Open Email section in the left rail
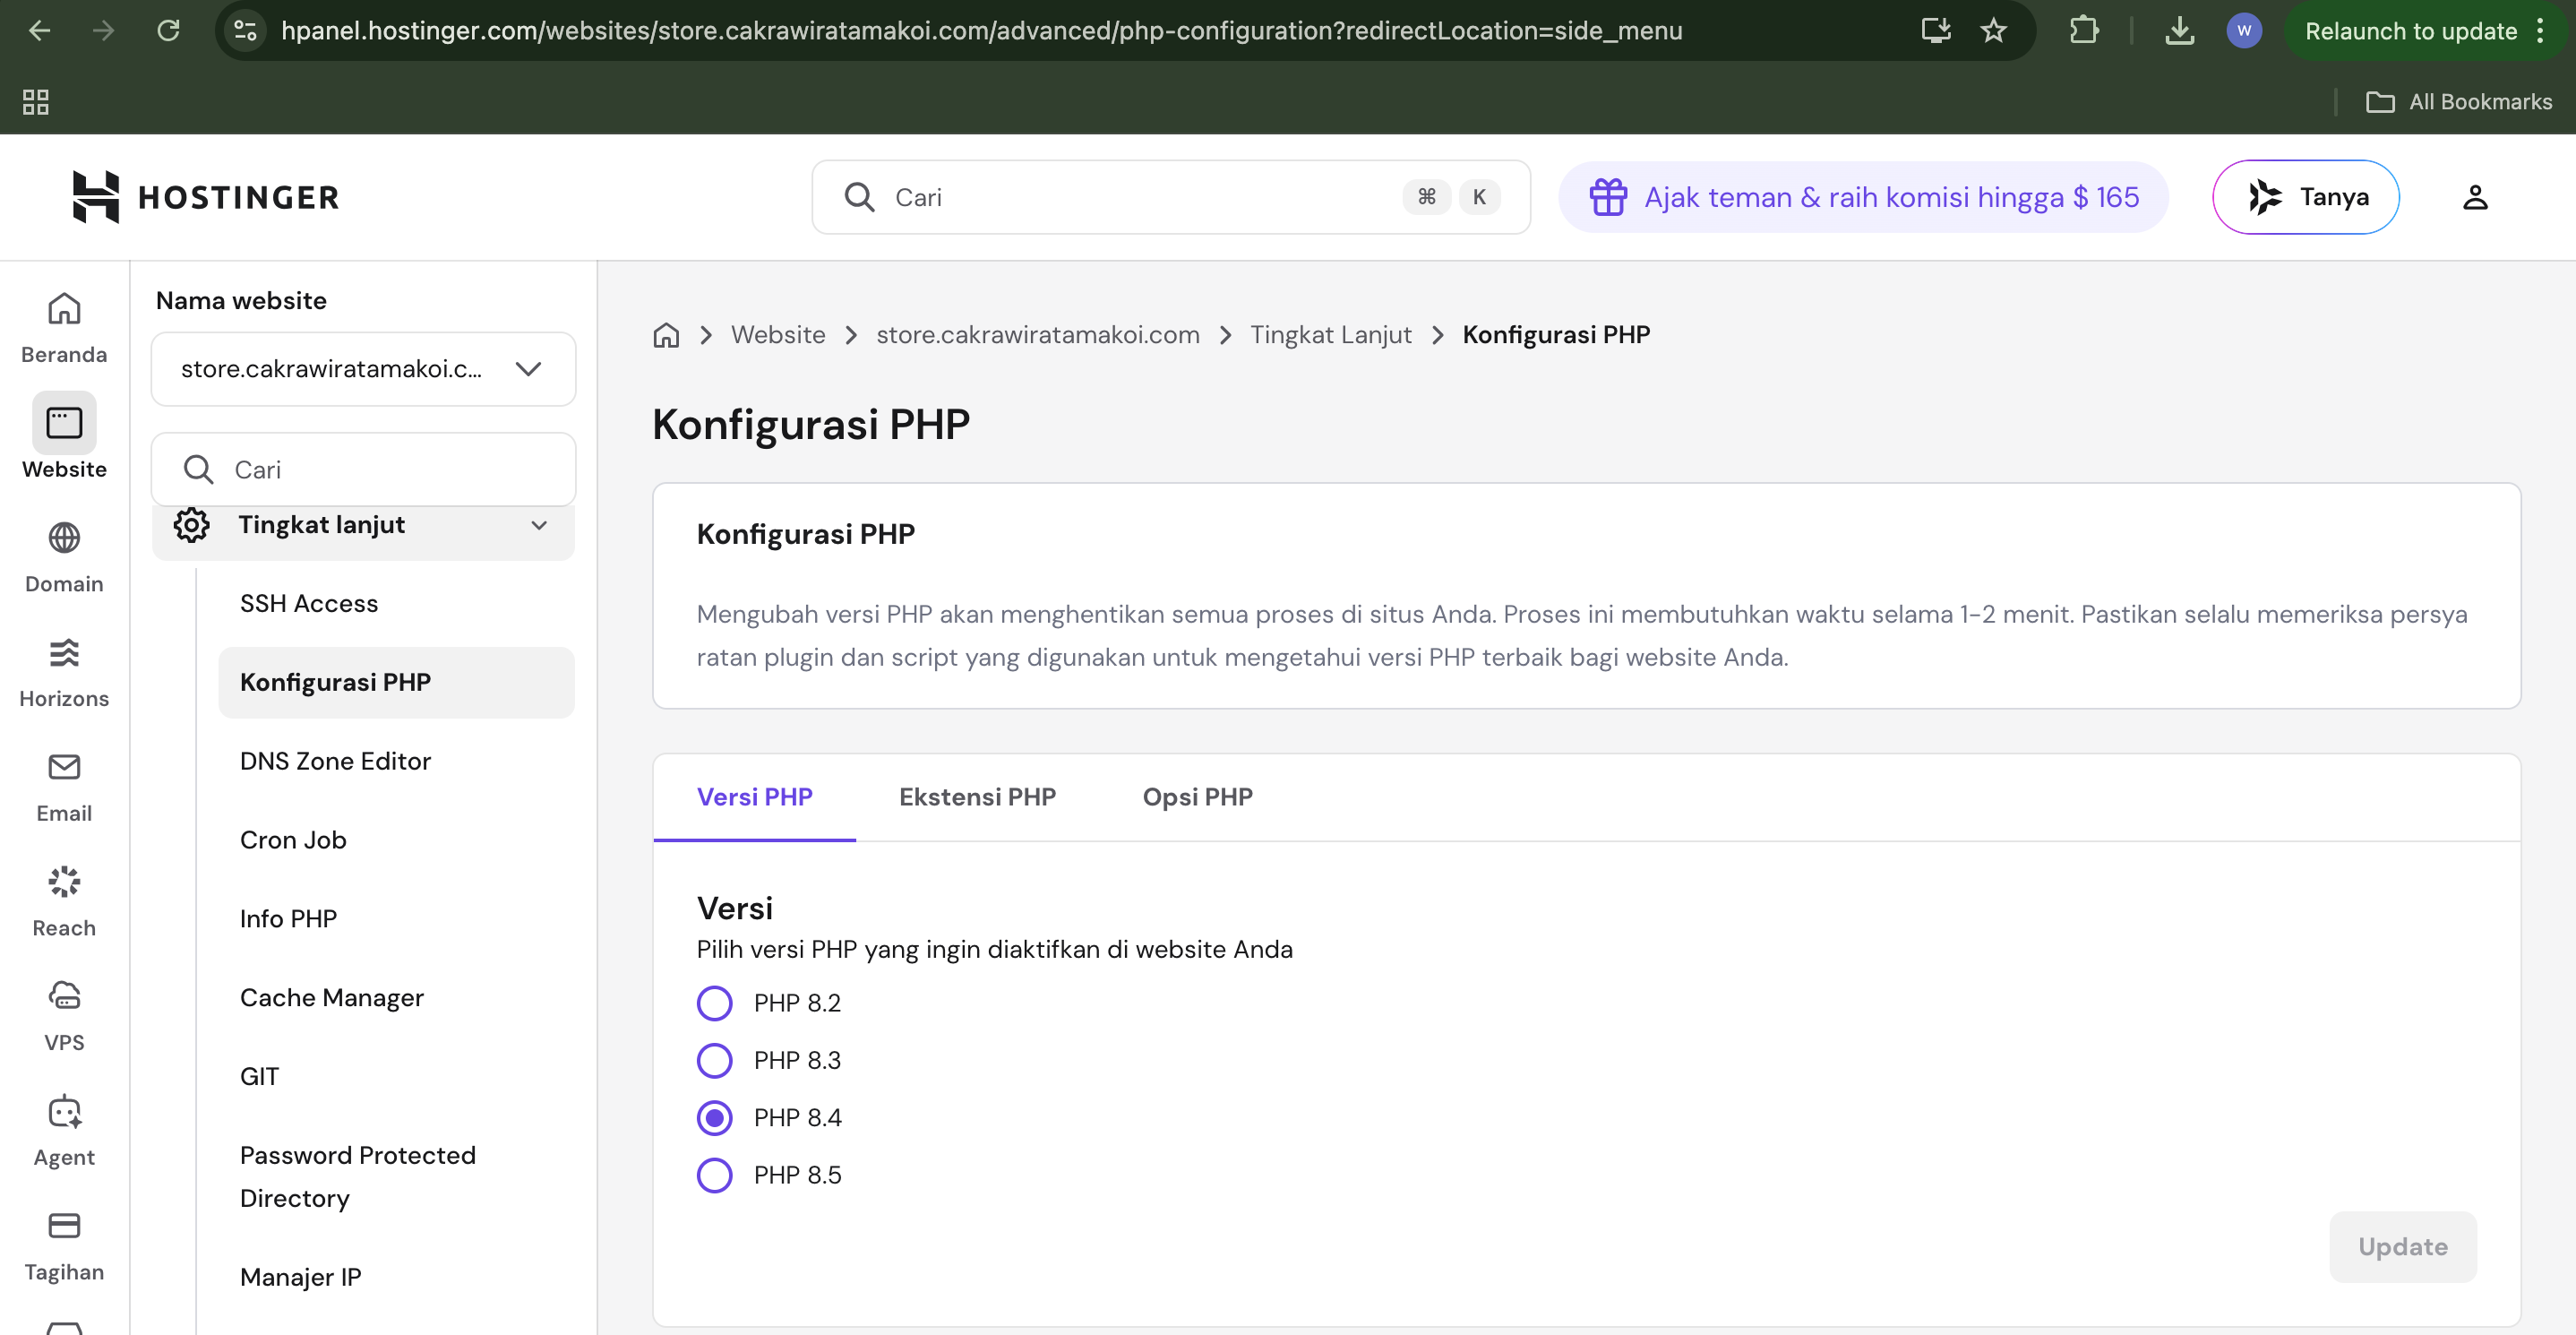The height and width of the screenshot is (1335, 2576). pos(64,787)
